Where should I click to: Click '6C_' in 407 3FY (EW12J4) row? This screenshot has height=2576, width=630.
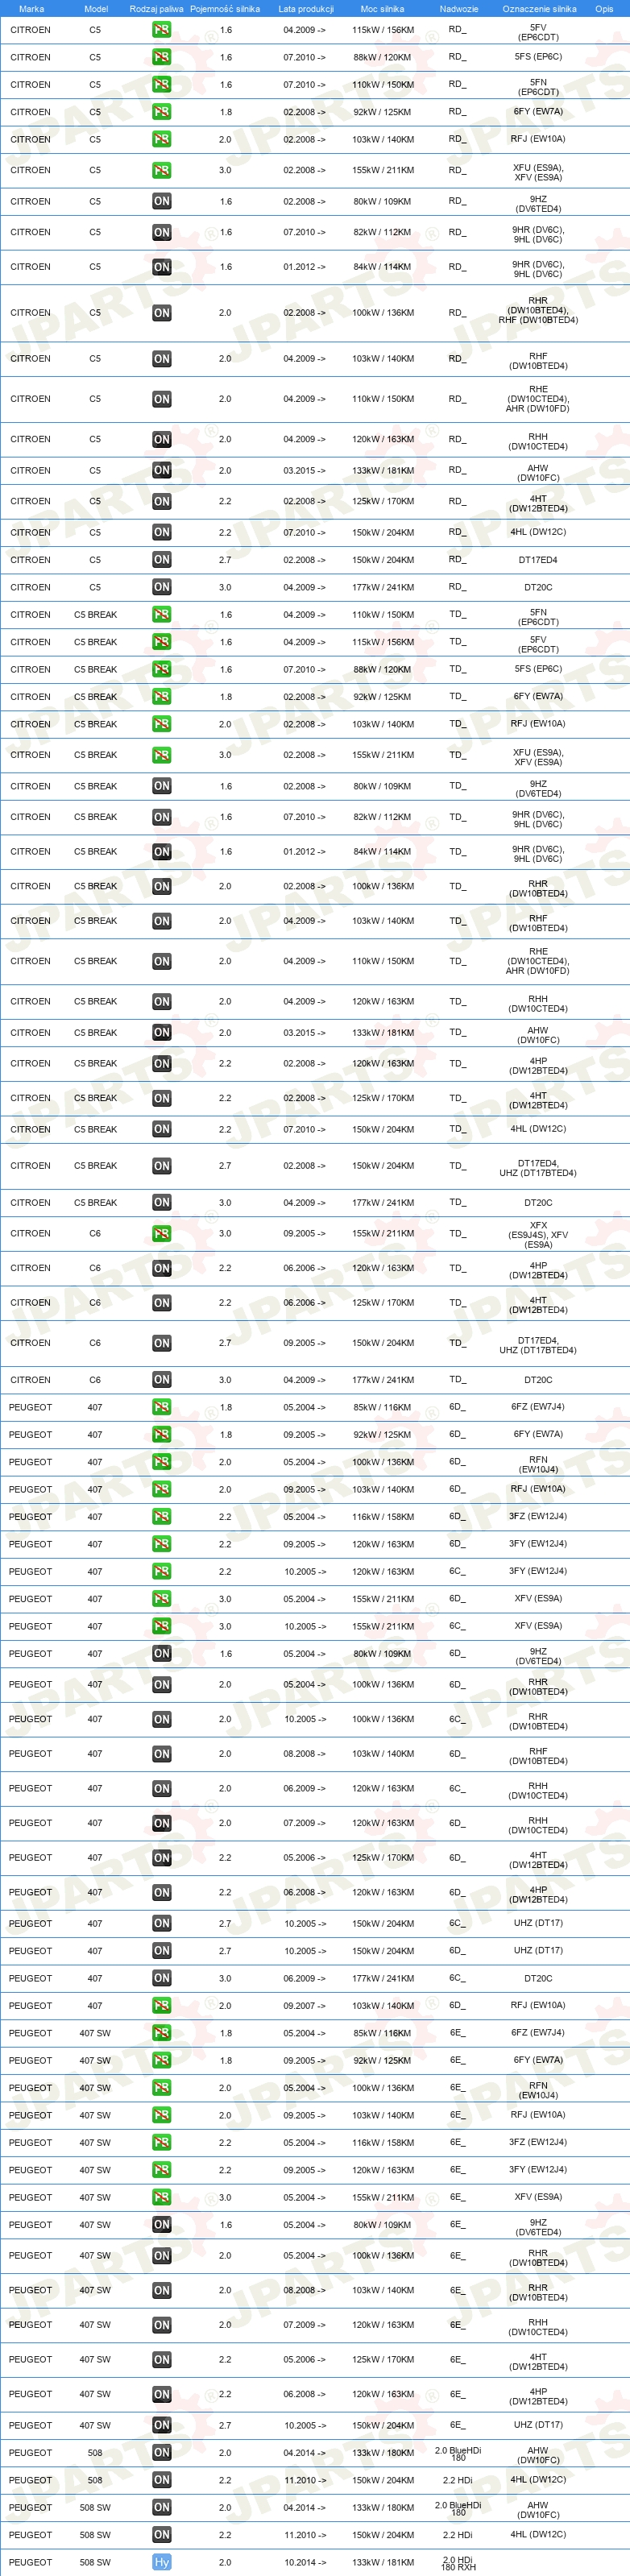[458, 1571]
